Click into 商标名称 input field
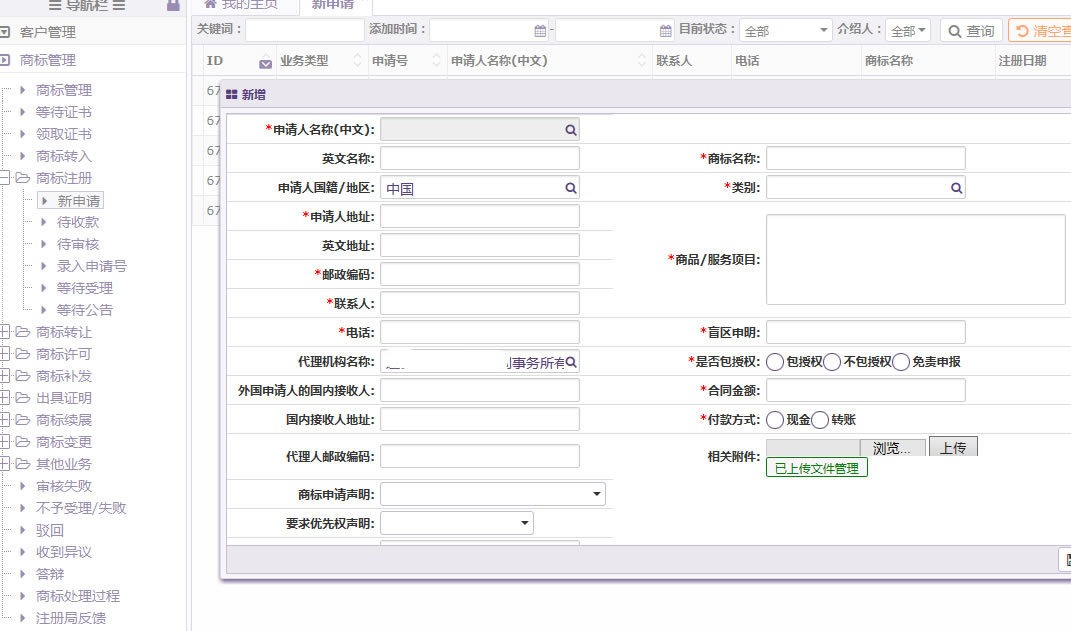This screenshot has width=1071, height=631. tap(865, 158)
